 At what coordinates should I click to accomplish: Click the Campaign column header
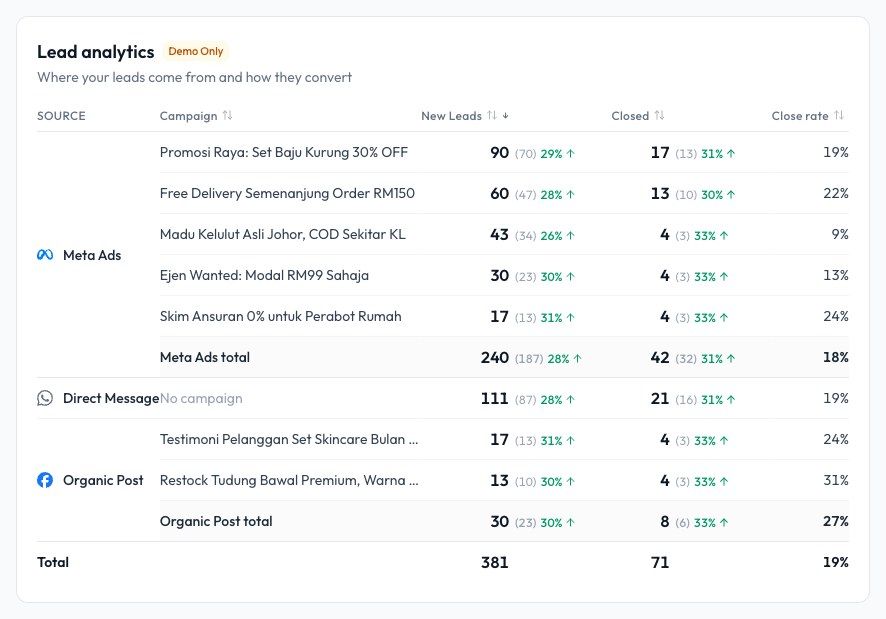(x=189, y=116)
